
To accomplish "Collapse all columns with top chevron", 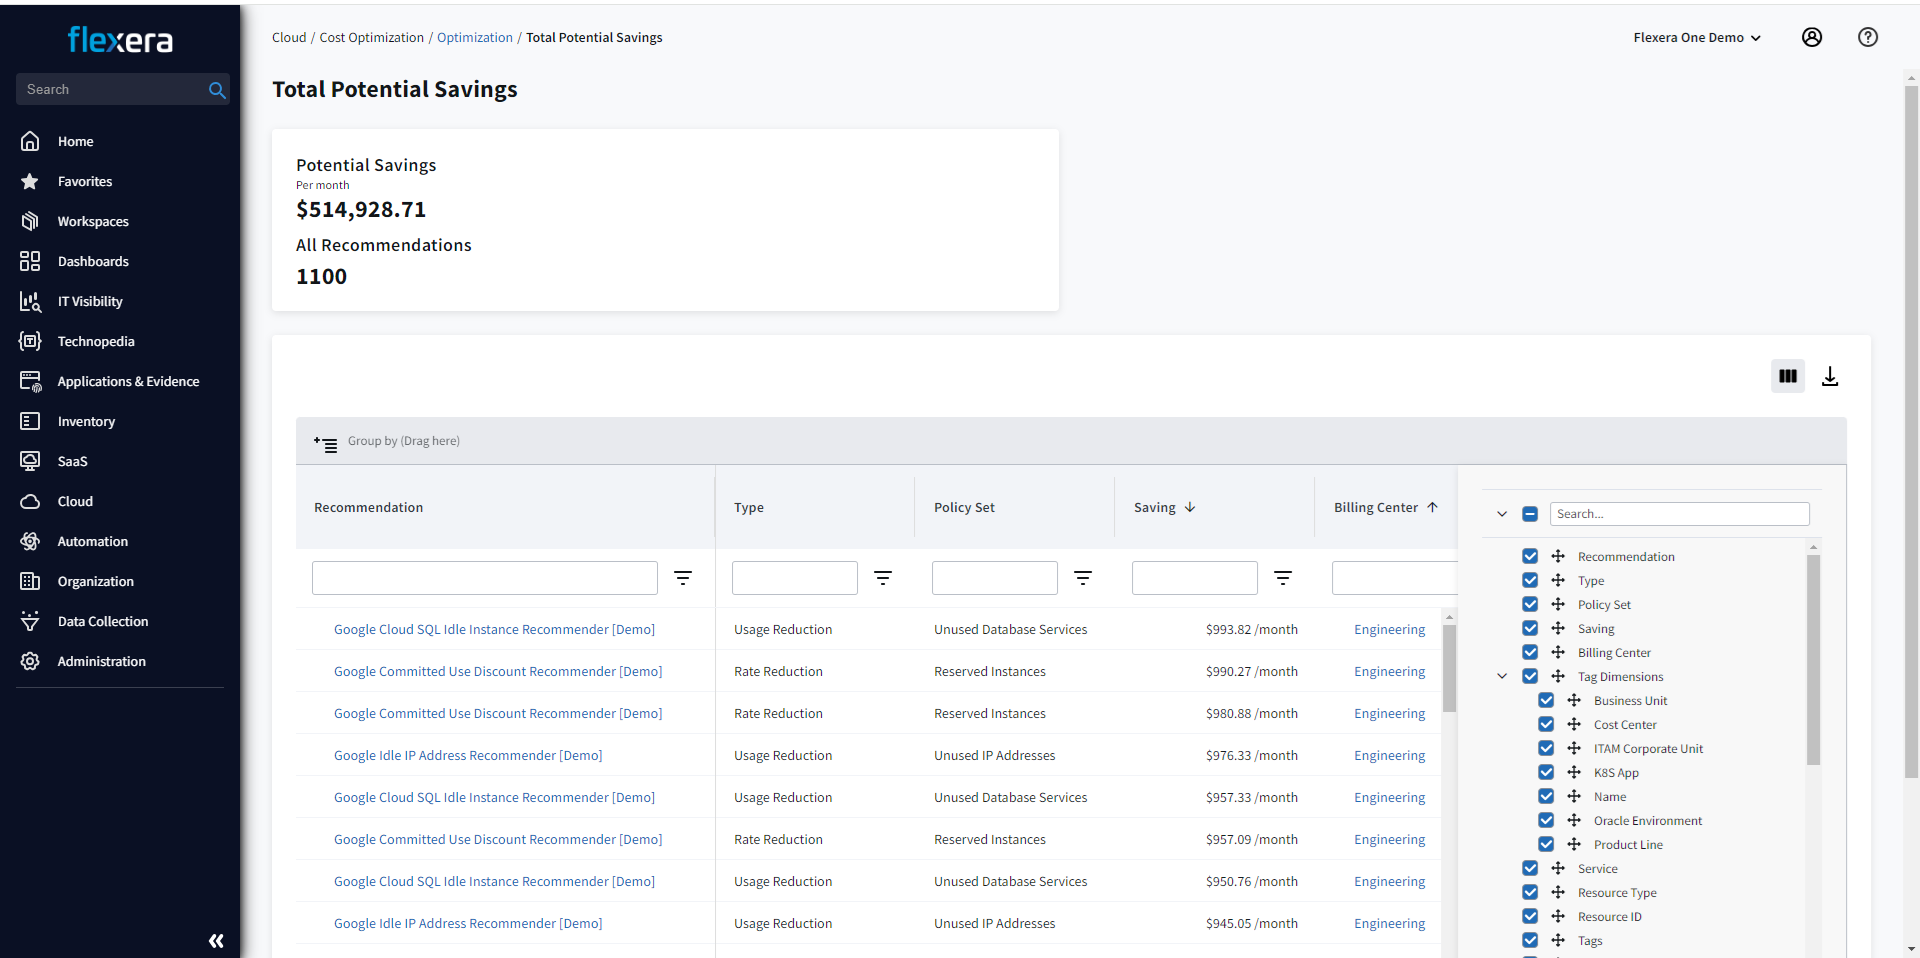I will pos(1502,514).
